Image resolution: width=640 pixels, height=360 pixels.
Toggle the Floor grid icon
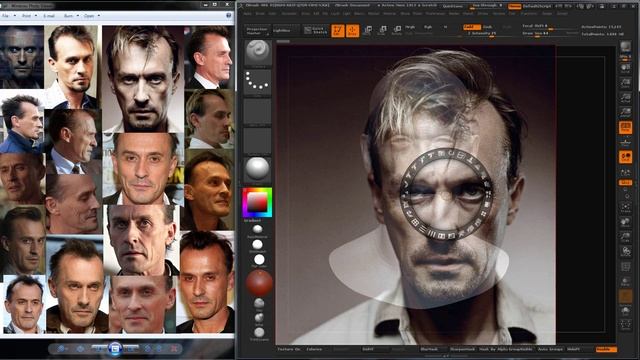click(625, 142)
